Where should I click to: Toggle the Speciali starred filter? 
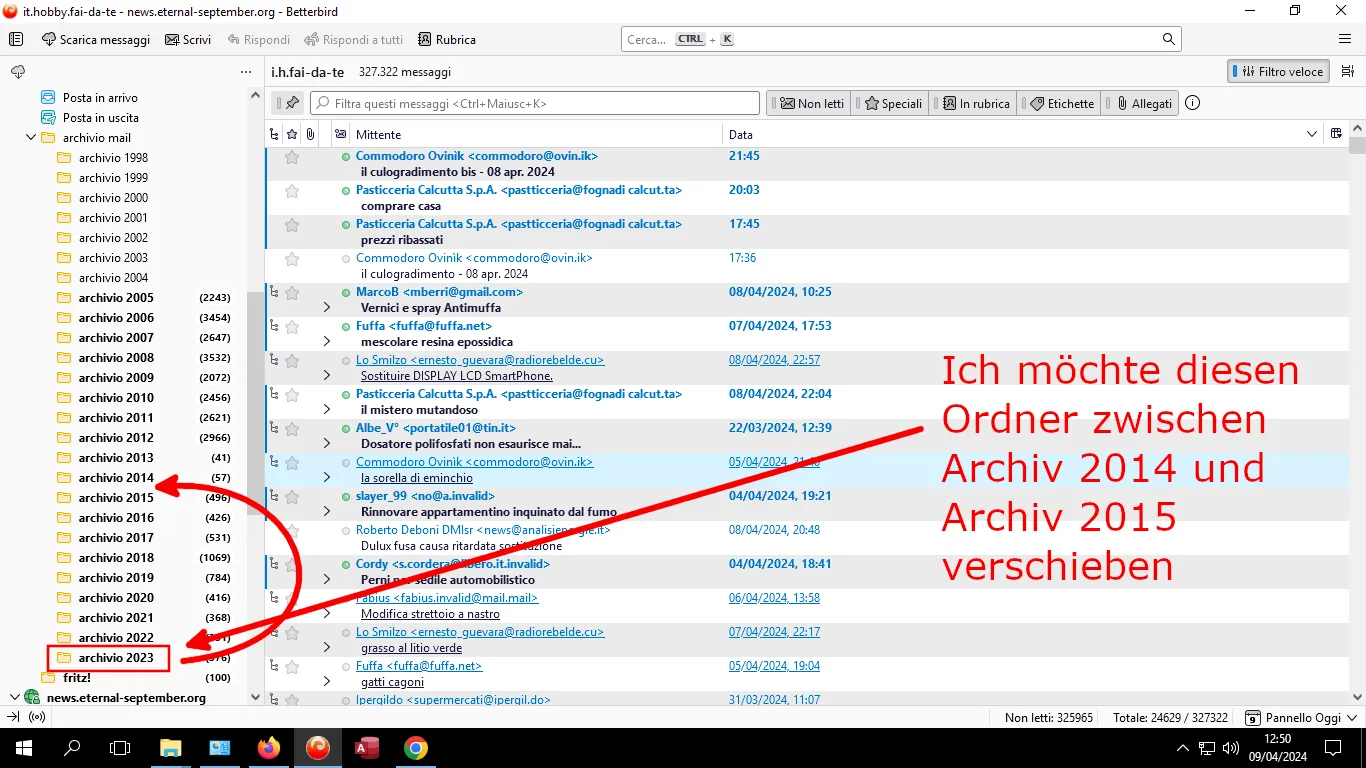890,103
